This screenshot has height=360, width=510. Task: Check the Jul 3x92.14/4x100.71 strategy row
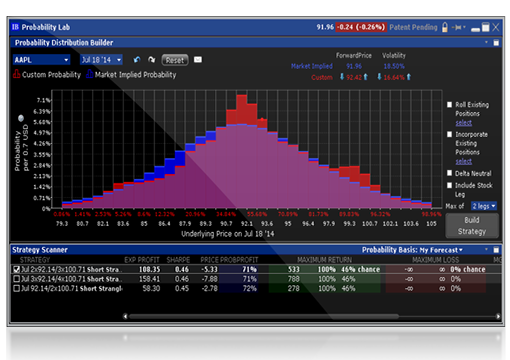tap(16, 279)
